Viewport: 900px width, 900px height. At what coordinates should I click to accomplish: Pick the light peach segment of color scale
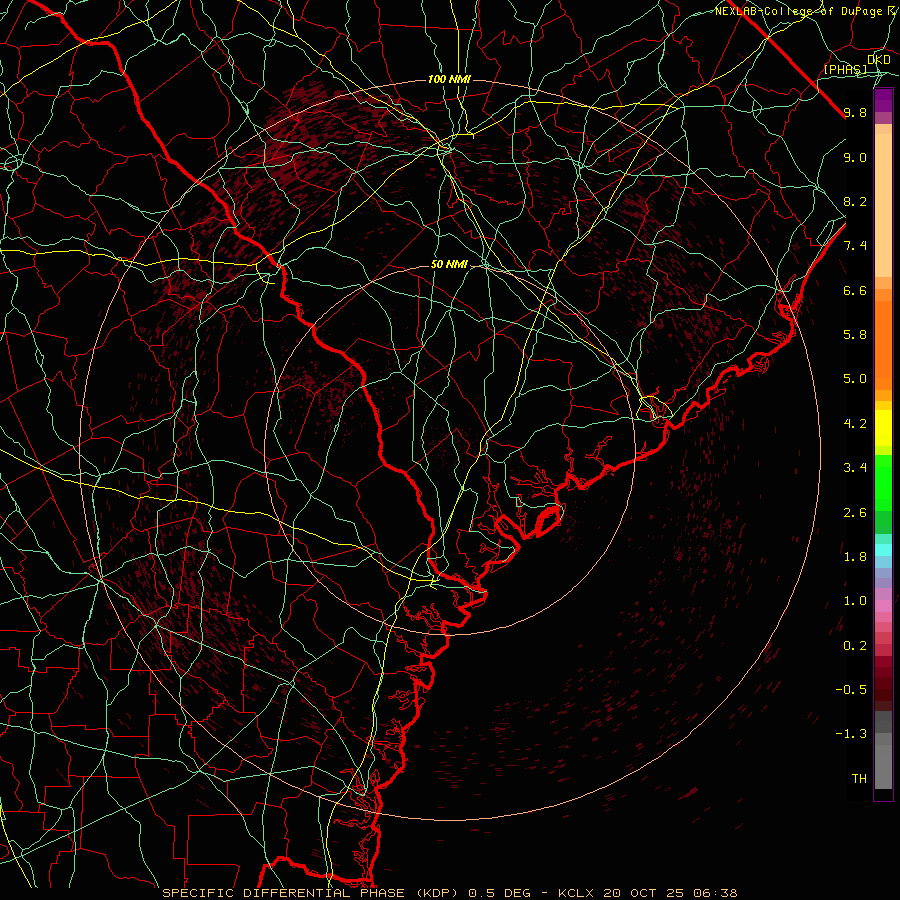coord(883,205)
